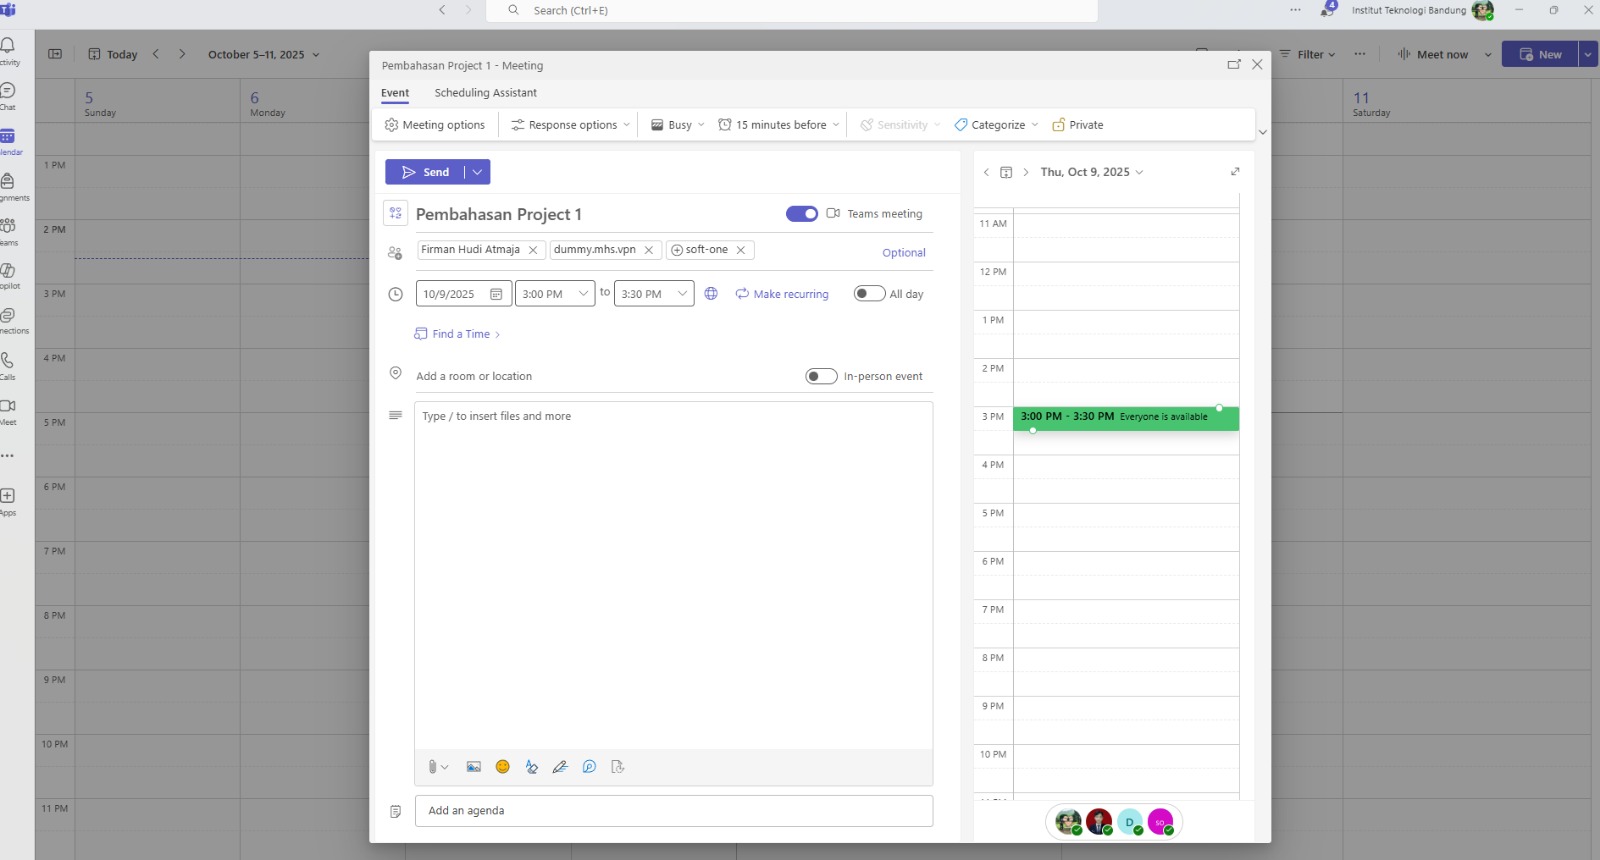Enable the All day toggle
This screenshot has width=1600, height=860.
[x=868, y=294]
